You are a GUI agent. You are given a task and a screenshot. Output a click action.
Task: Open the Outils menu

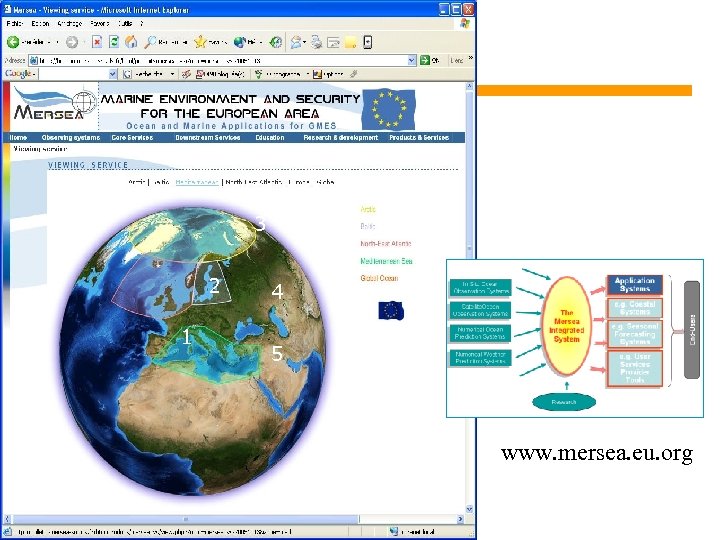124,23
